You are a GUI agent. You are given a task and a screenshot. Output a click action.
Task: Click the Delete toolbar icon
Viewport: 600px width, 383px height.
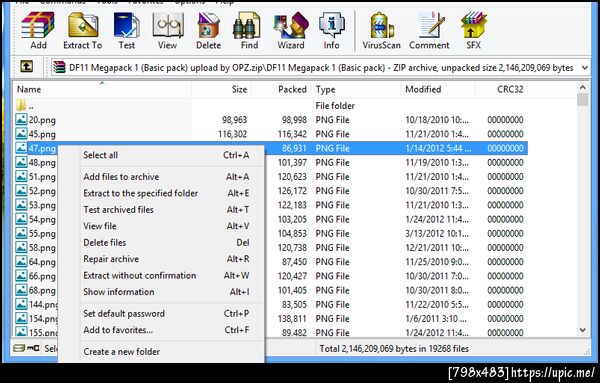point(209,31)
